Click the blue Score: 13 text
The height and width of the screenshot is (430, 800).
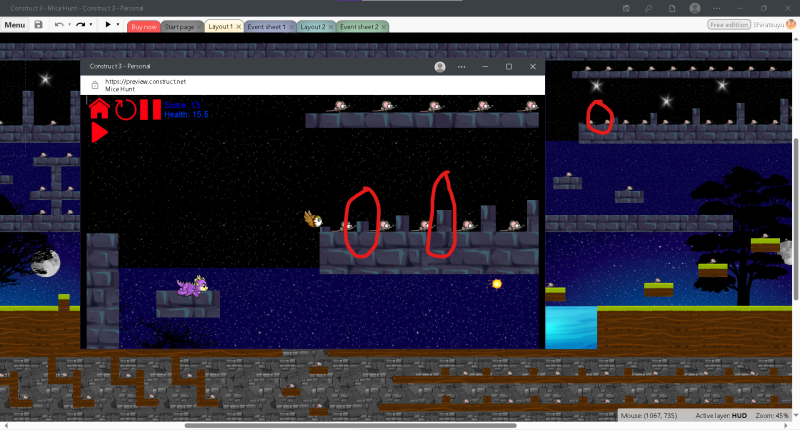point(182,105)
